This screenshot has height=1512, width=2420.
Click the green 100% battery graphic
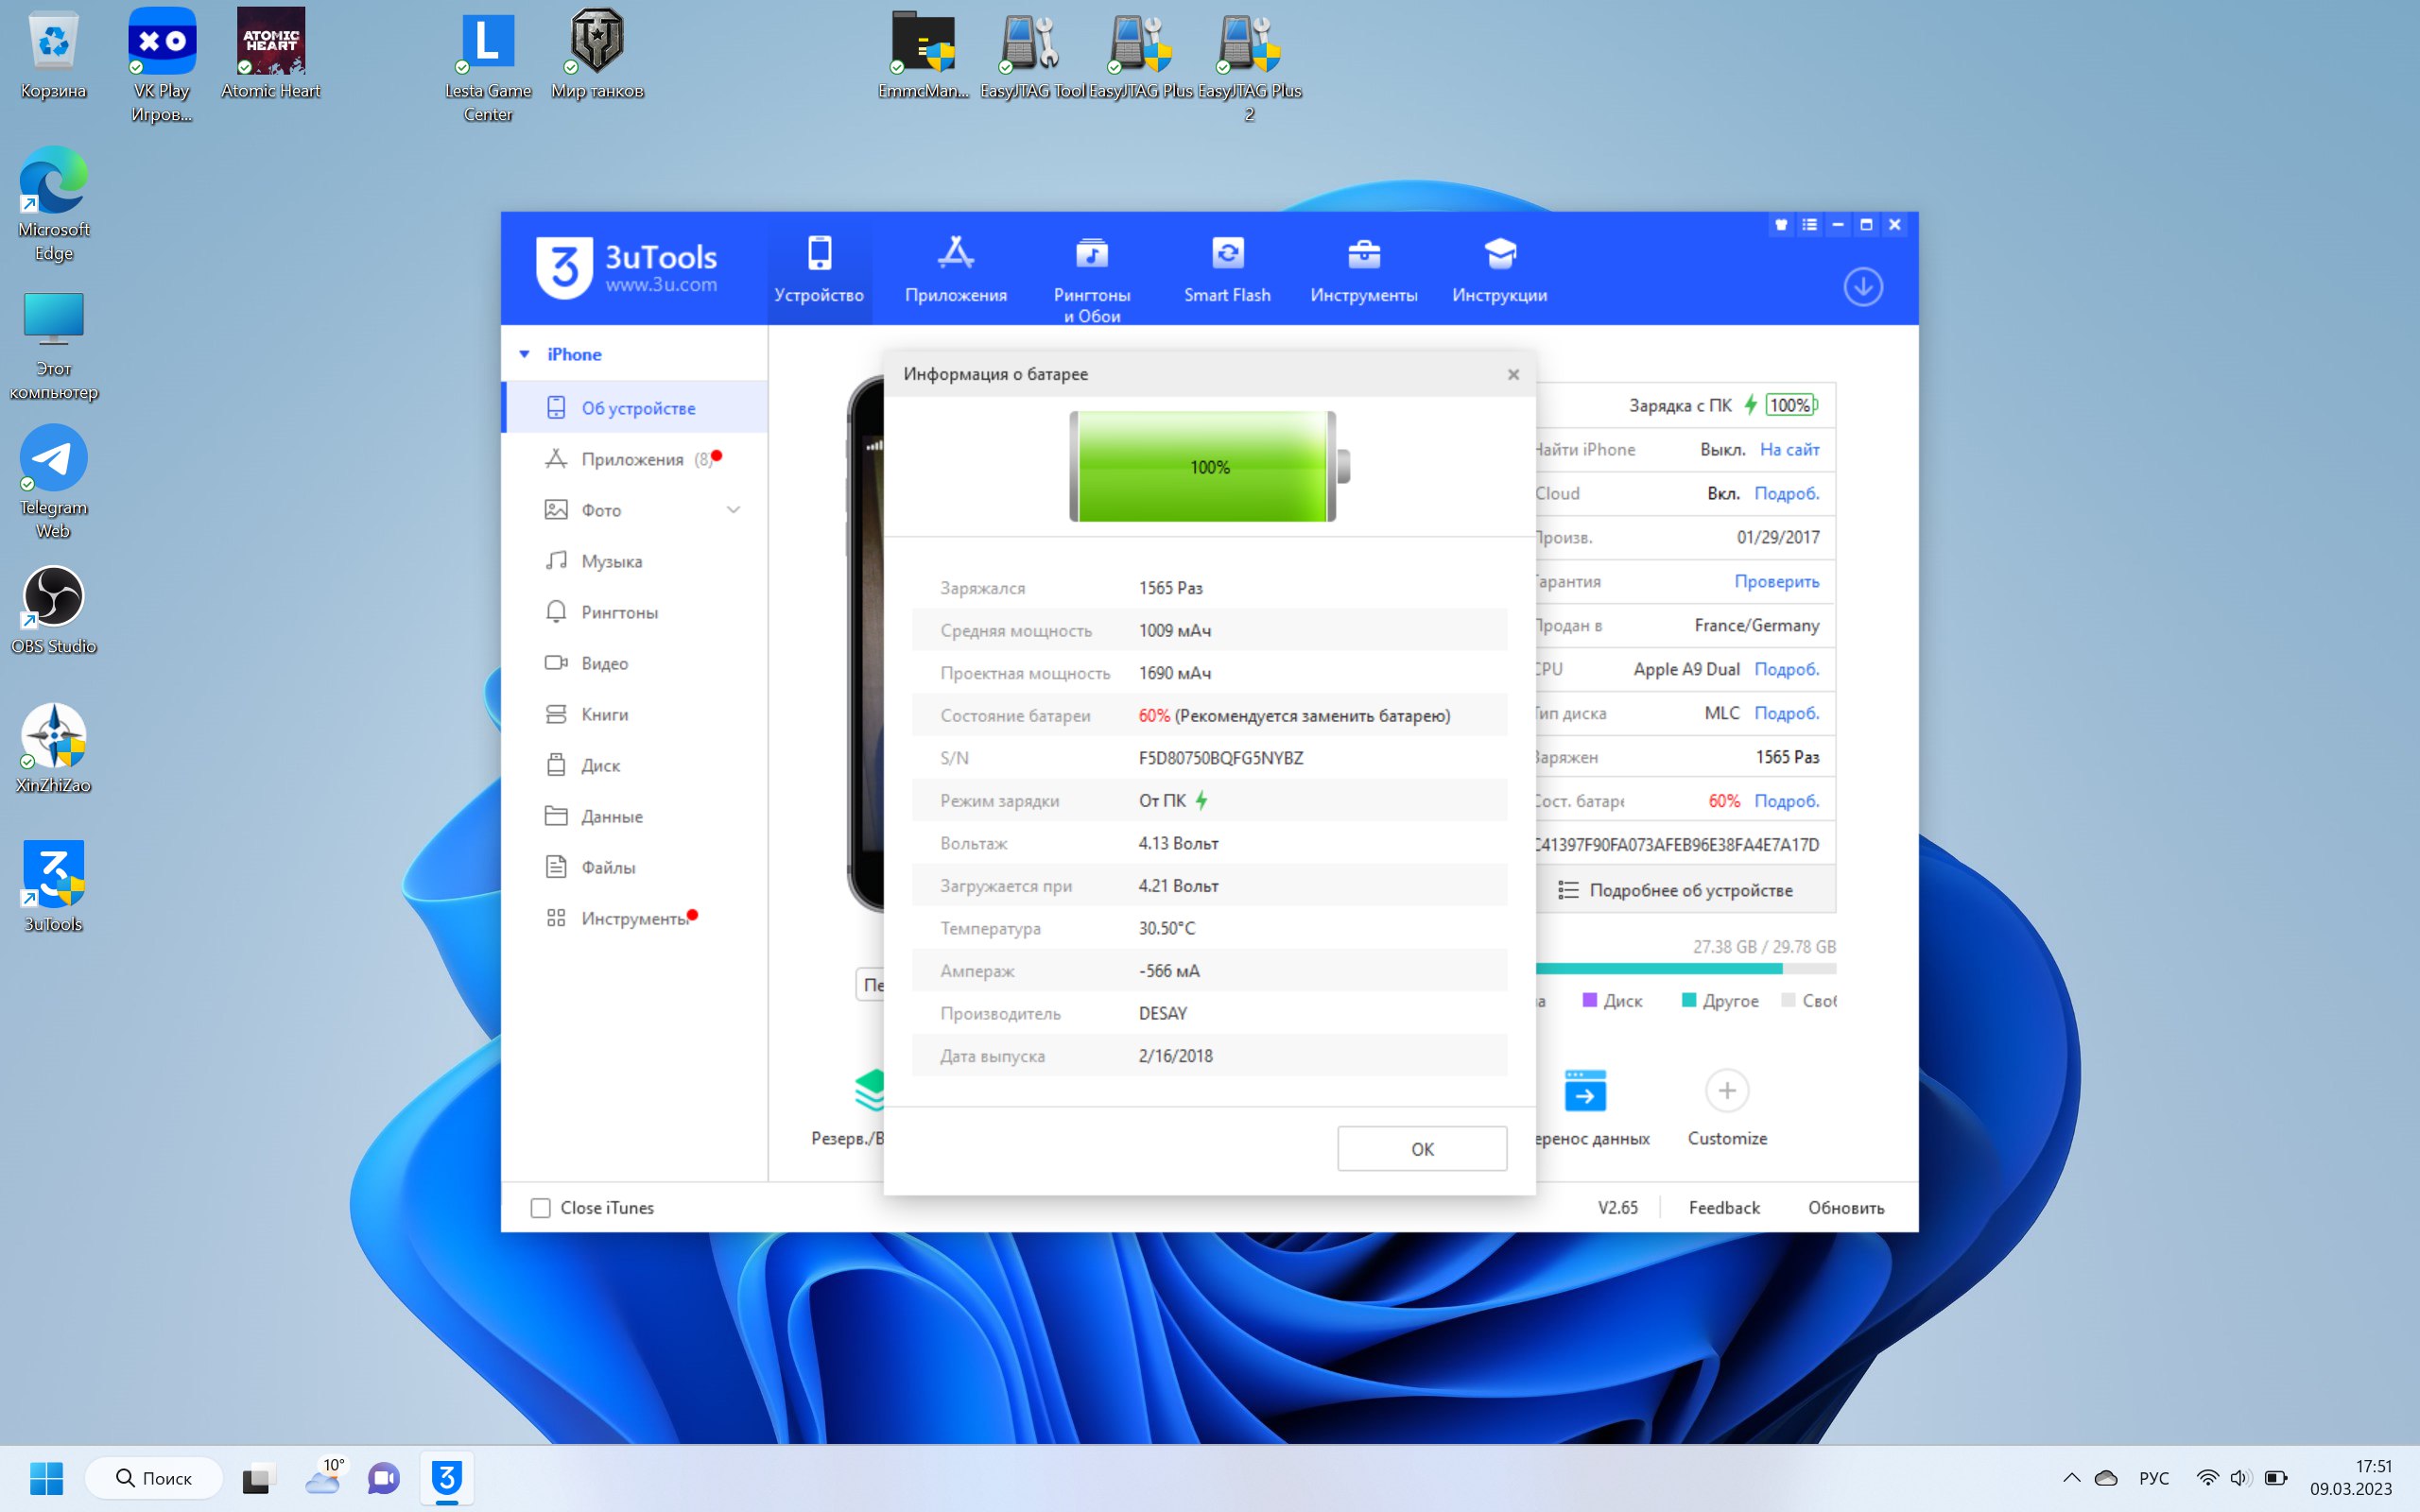(1209, 466)
